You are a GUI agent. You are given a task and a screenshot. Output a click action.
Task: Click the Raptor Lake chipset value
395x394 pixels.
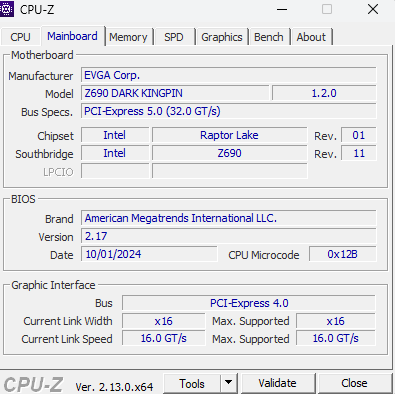tap(229, 135)
